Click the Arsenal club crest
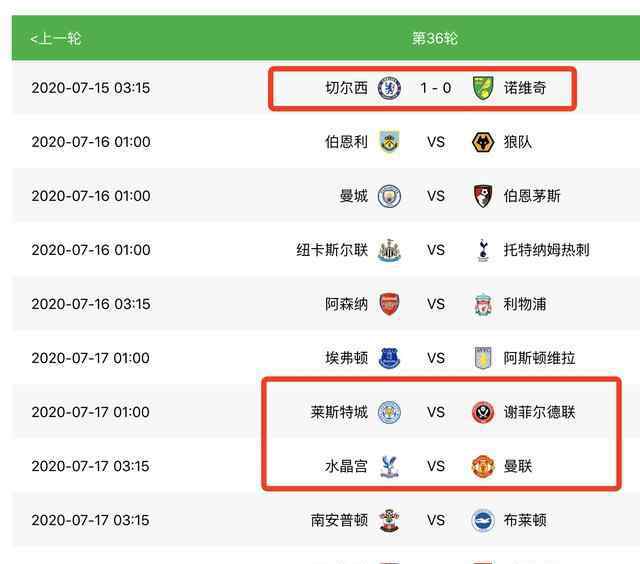640x564 pixels. (x=389, y=304)
